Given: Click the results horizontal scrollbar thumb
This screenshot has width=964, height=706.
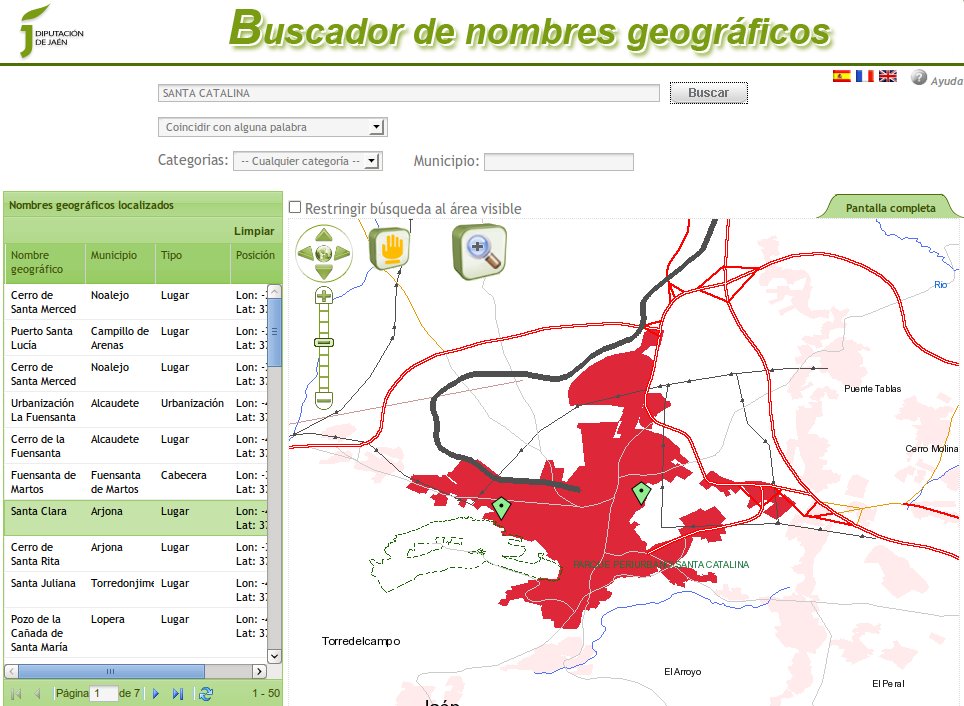Looking at the screenshot, I should click(x=111, y=671).
